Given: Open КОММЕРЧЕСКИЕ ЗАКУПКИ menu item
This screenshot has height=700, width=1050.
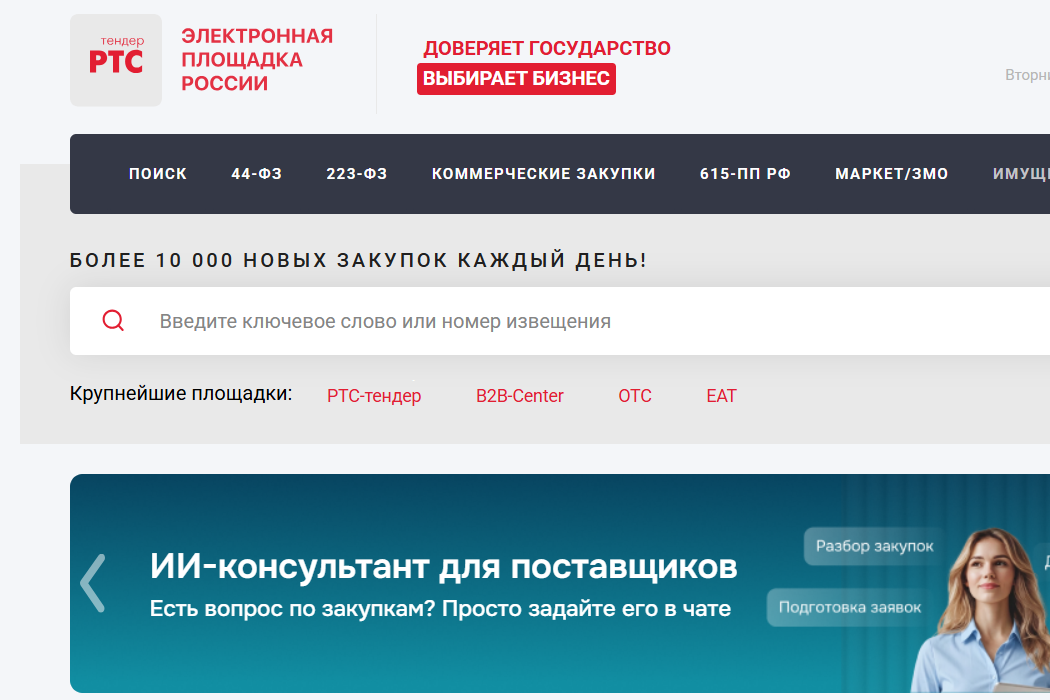Looking at the screenshot, I should pos(544,174).
